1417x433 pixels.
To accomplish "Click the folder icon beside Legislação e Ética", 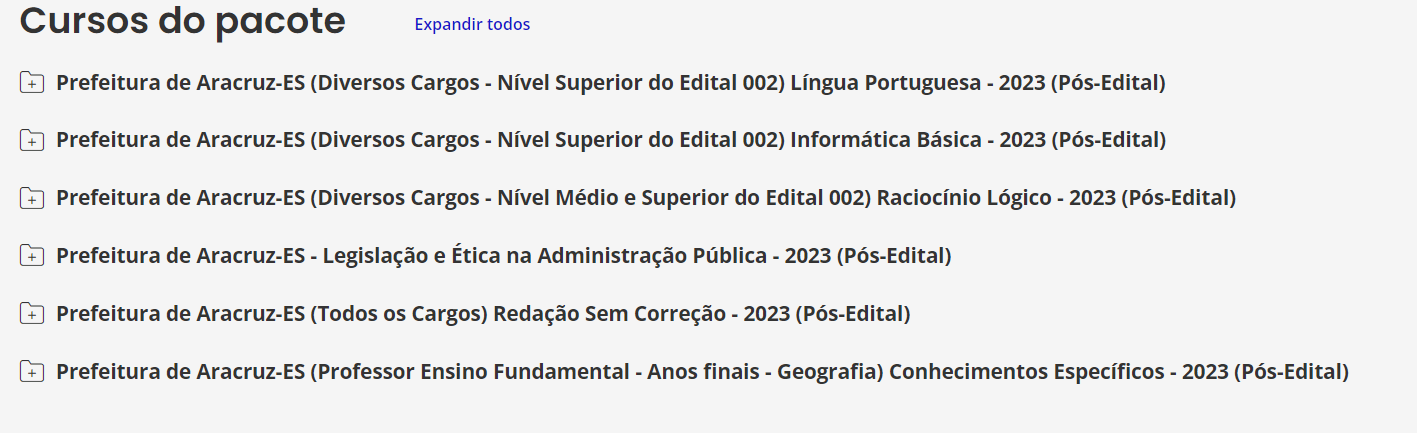I will coord(32,257).
